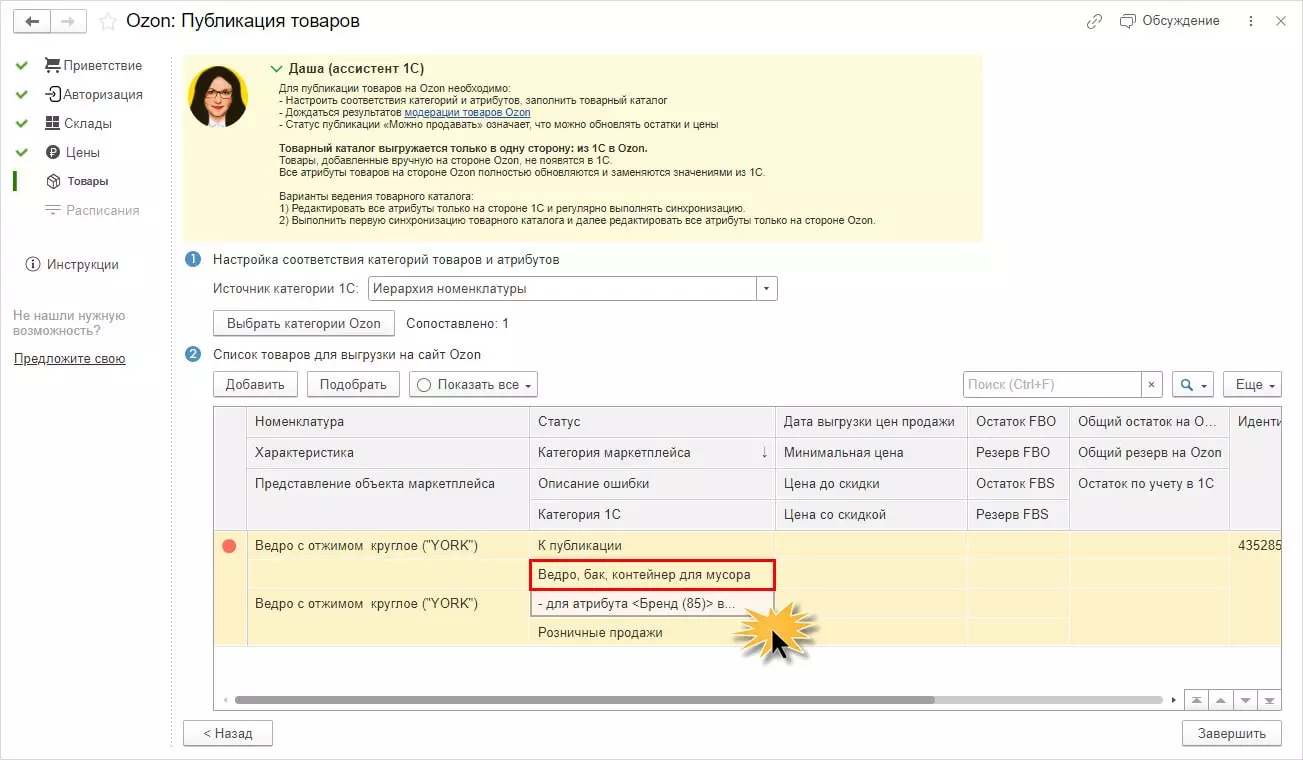1303x760 pixels.
Task: Move down one table row
Action: [x=1245, y=700]
